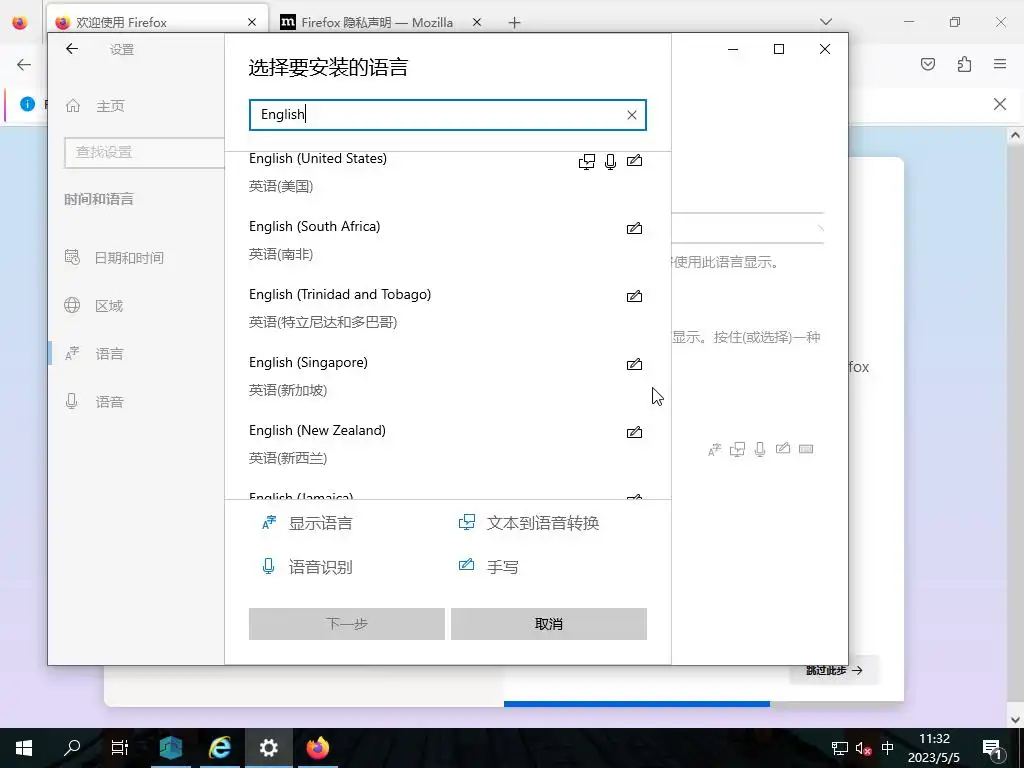
Task: Click Firefox page scrollbar down arrow
Action: coord(1015,720)
